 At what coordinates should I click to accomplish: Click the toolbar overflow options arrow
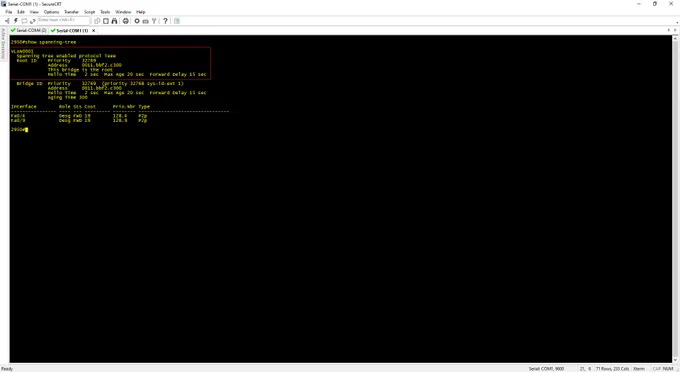677,22
